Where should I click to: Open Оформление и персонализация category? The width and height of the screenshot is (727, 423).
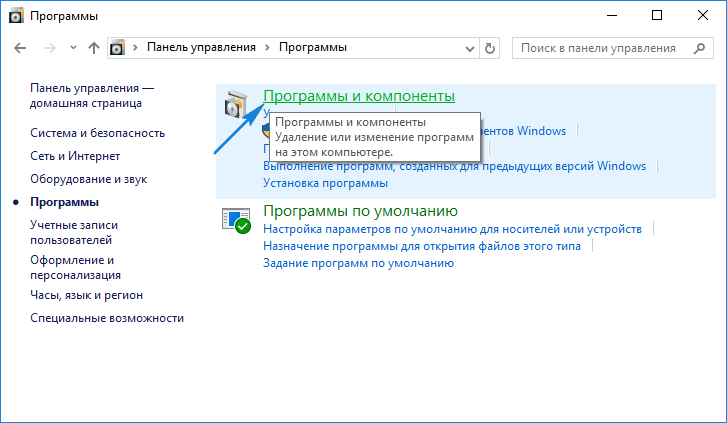coord(75,268)
